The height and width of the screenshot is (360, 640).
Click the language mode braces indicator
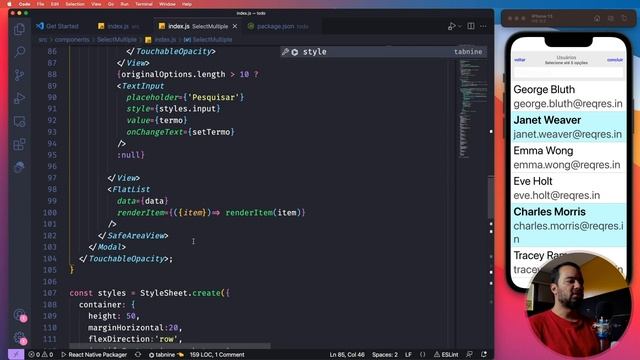pos(422,355)
